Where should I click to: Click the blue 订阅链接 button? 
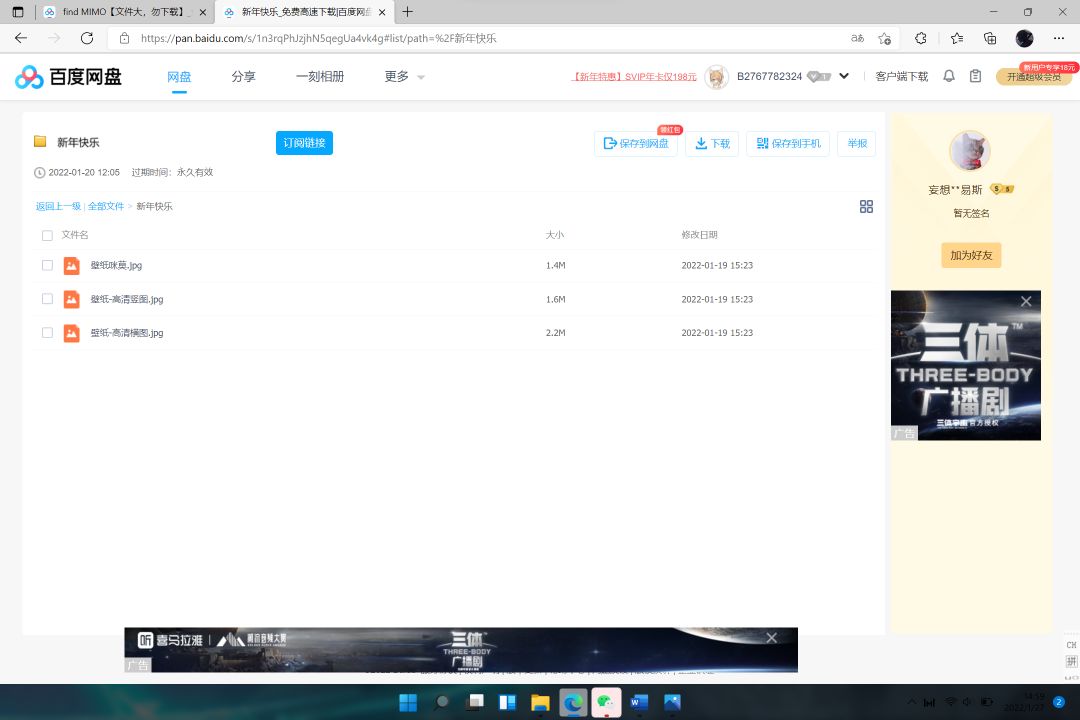[304, 143]
